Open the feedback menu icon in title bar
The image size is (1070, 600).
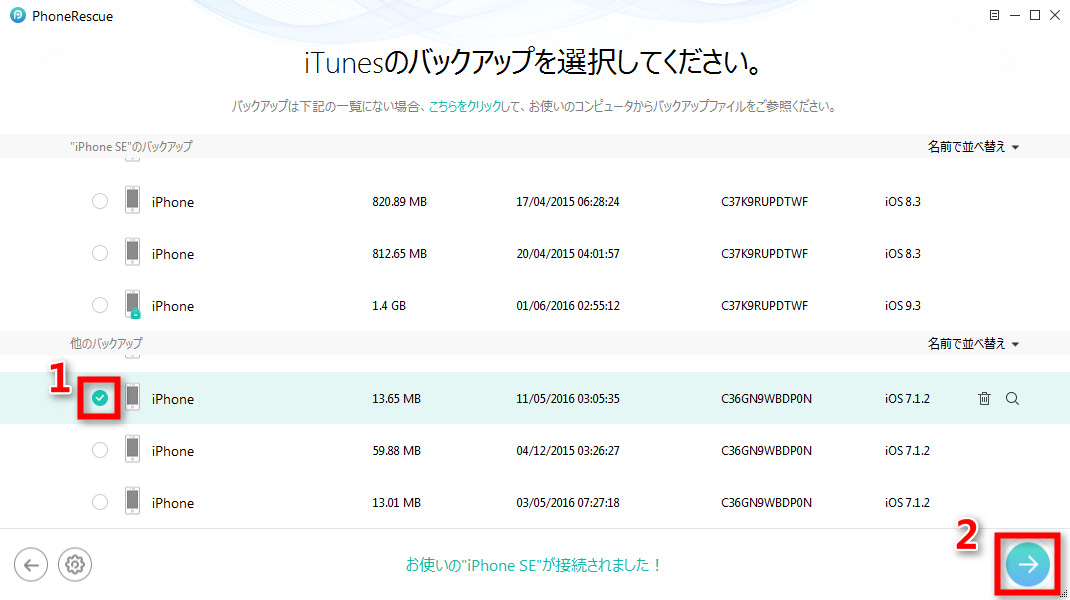994,15
